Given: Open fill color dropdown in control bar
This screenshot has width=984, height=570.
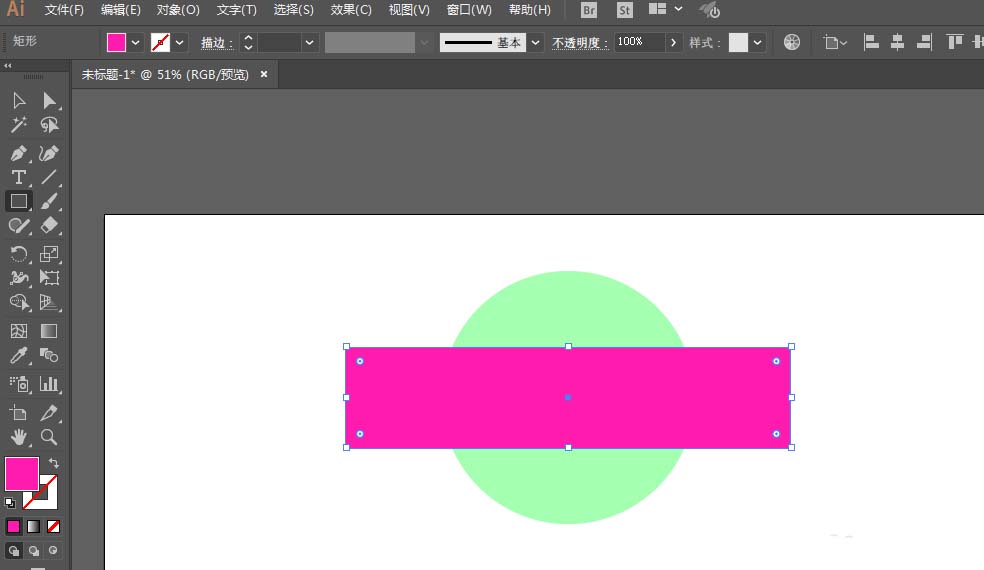Looking at the screenshot, I should [x=135, y=43].
